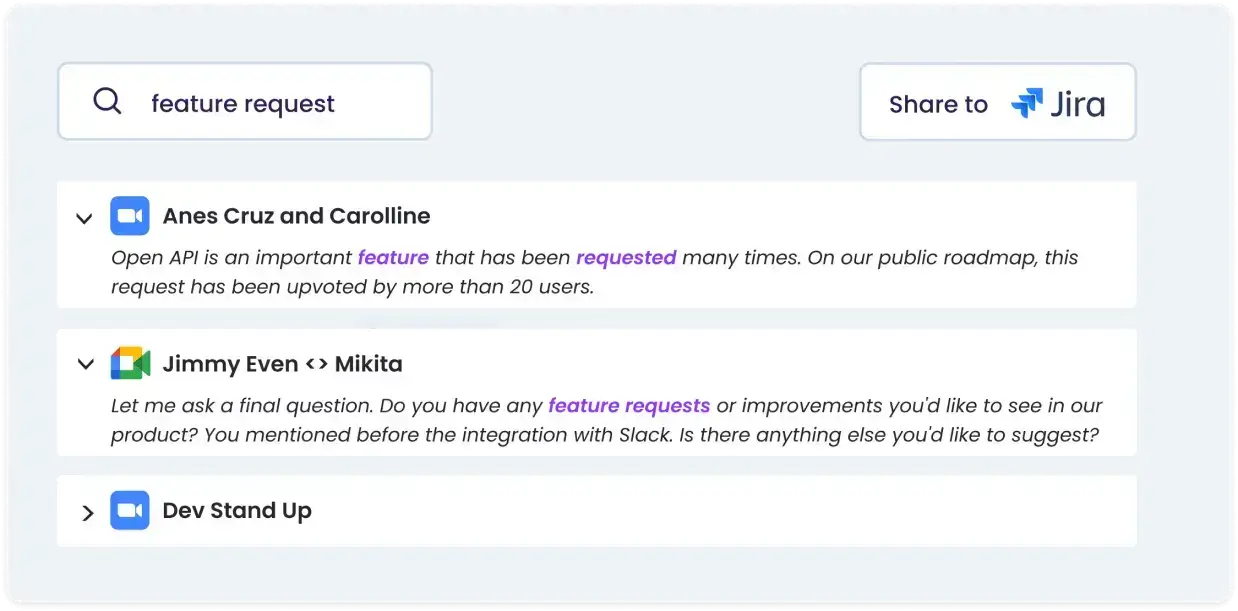Open the Anes Cruz and Carolline meeting title

[x=296, y=216]
